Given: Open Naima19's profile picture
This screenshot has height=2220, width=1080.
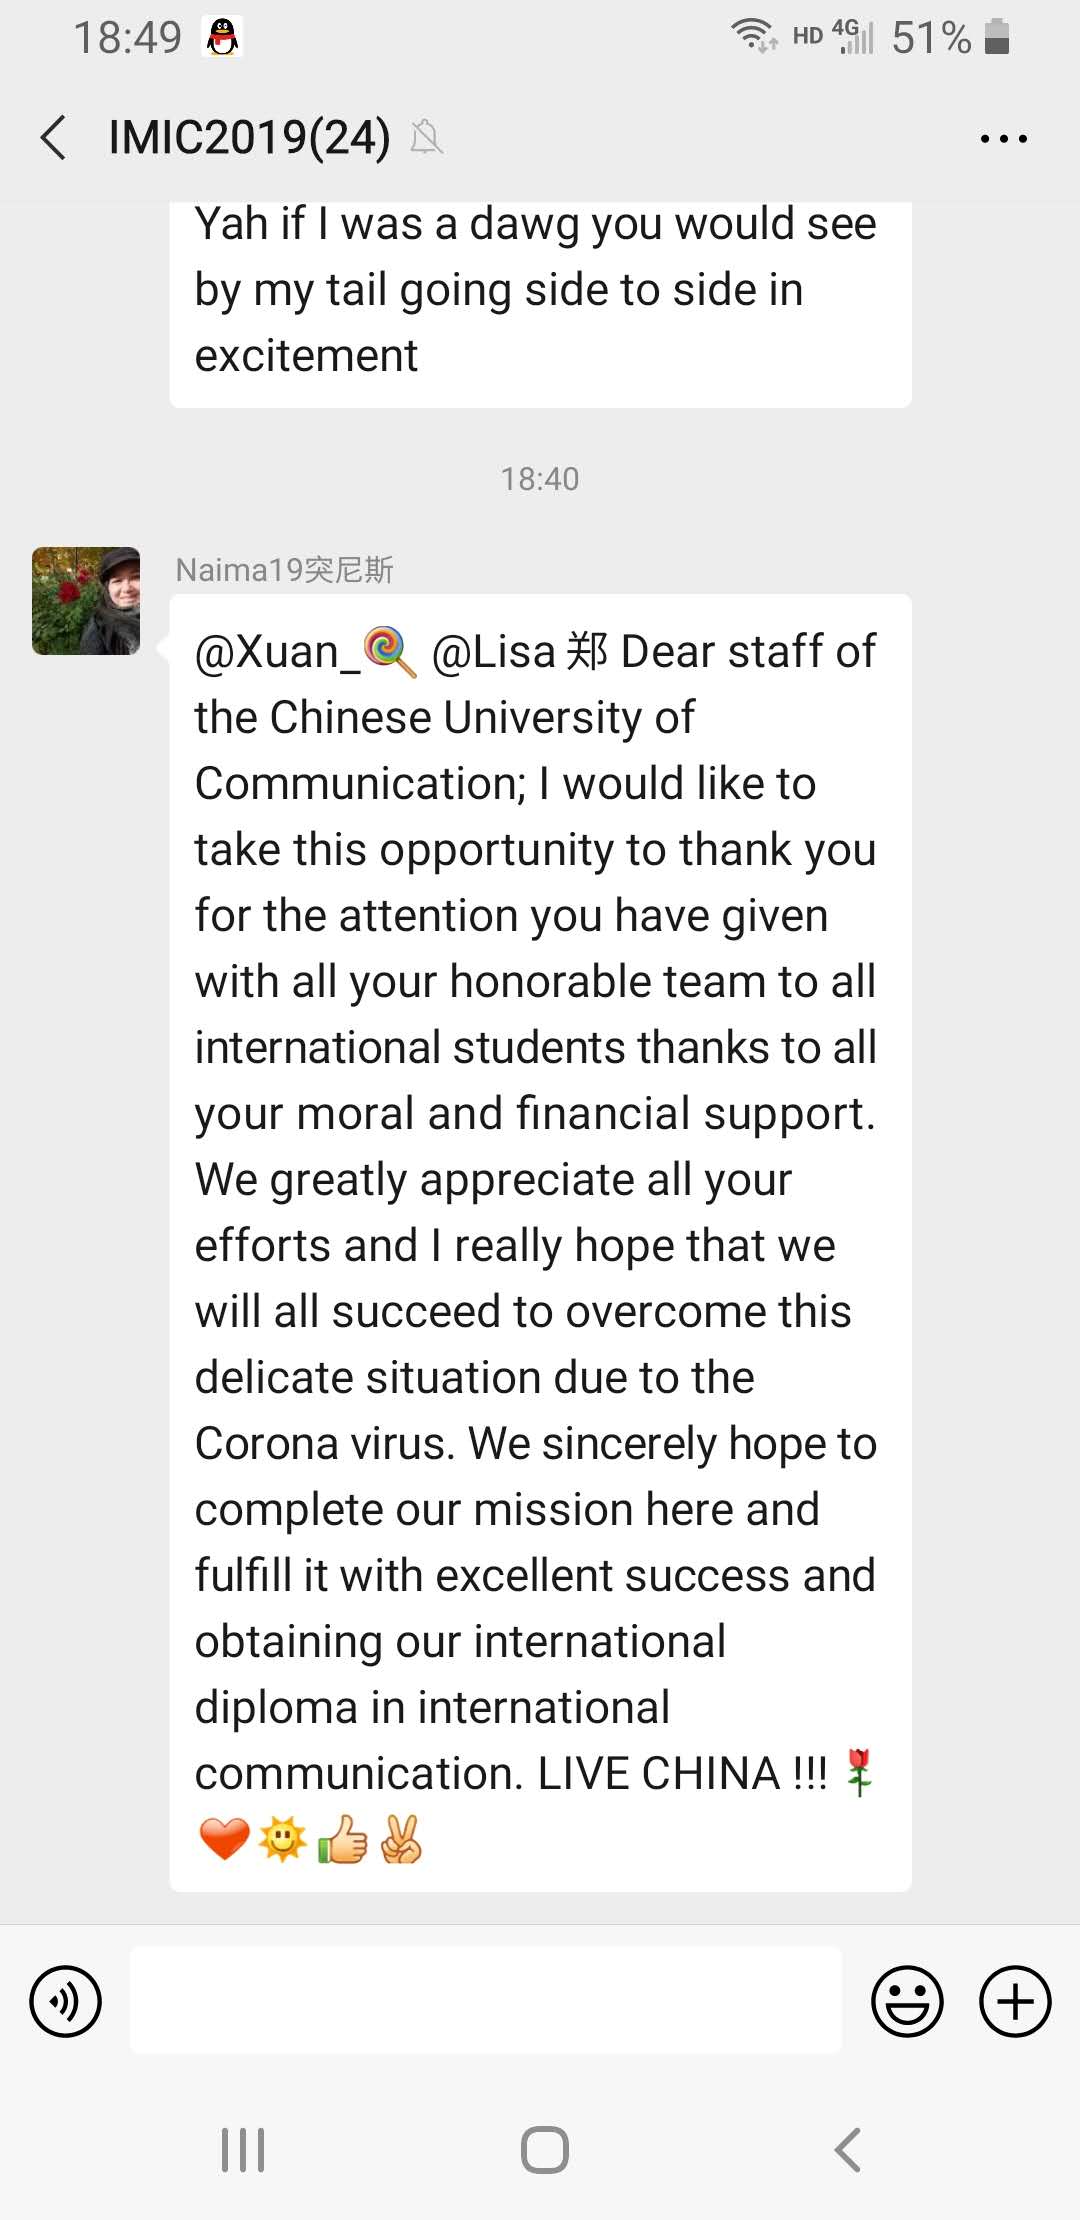Looking at the screenshot, I should pos(86,601).
